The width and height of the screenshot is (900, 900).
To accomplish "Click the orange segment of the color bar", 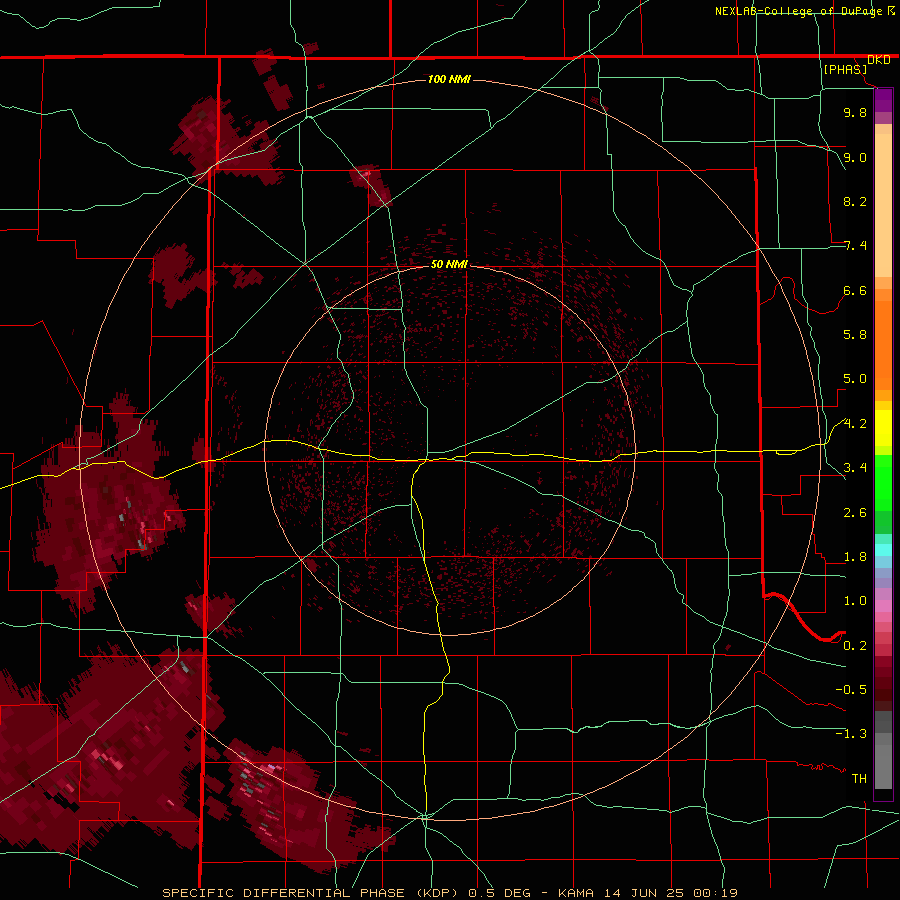I will coord(883,342).
